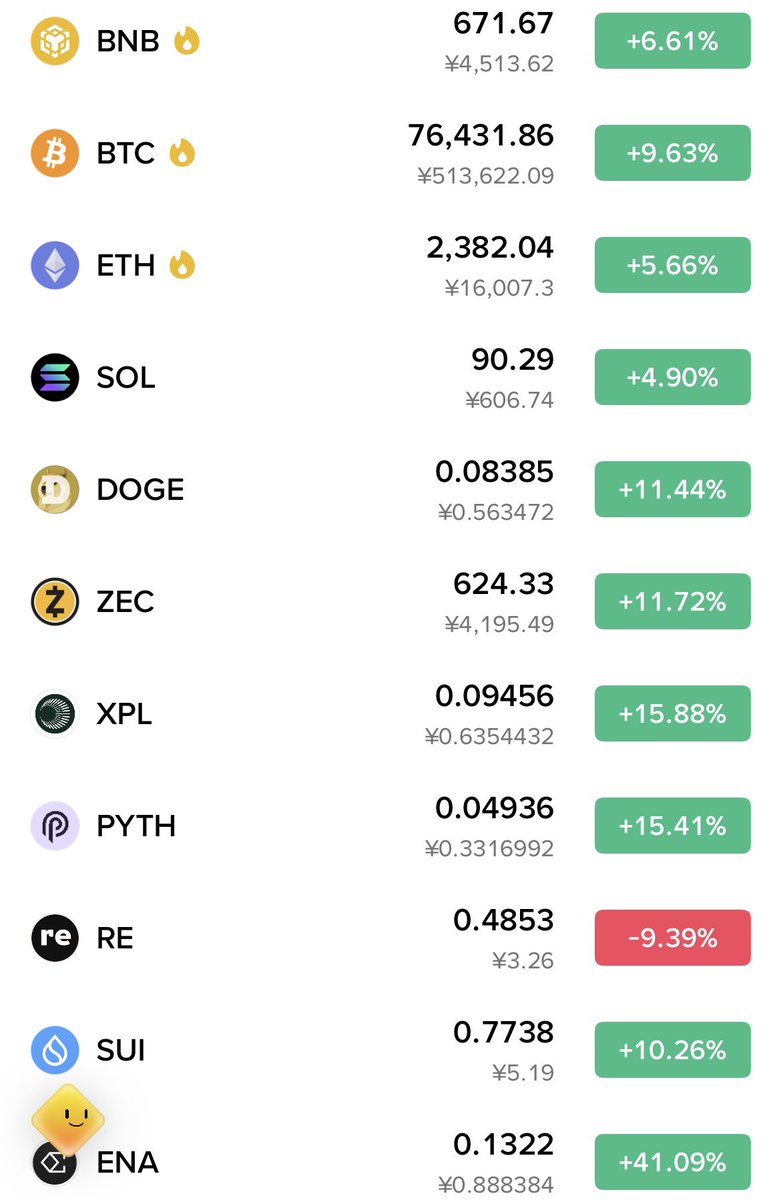Screen dimensions: 781x1200
Task: Select the ENA ticker label
Action: coord(128,1162)
